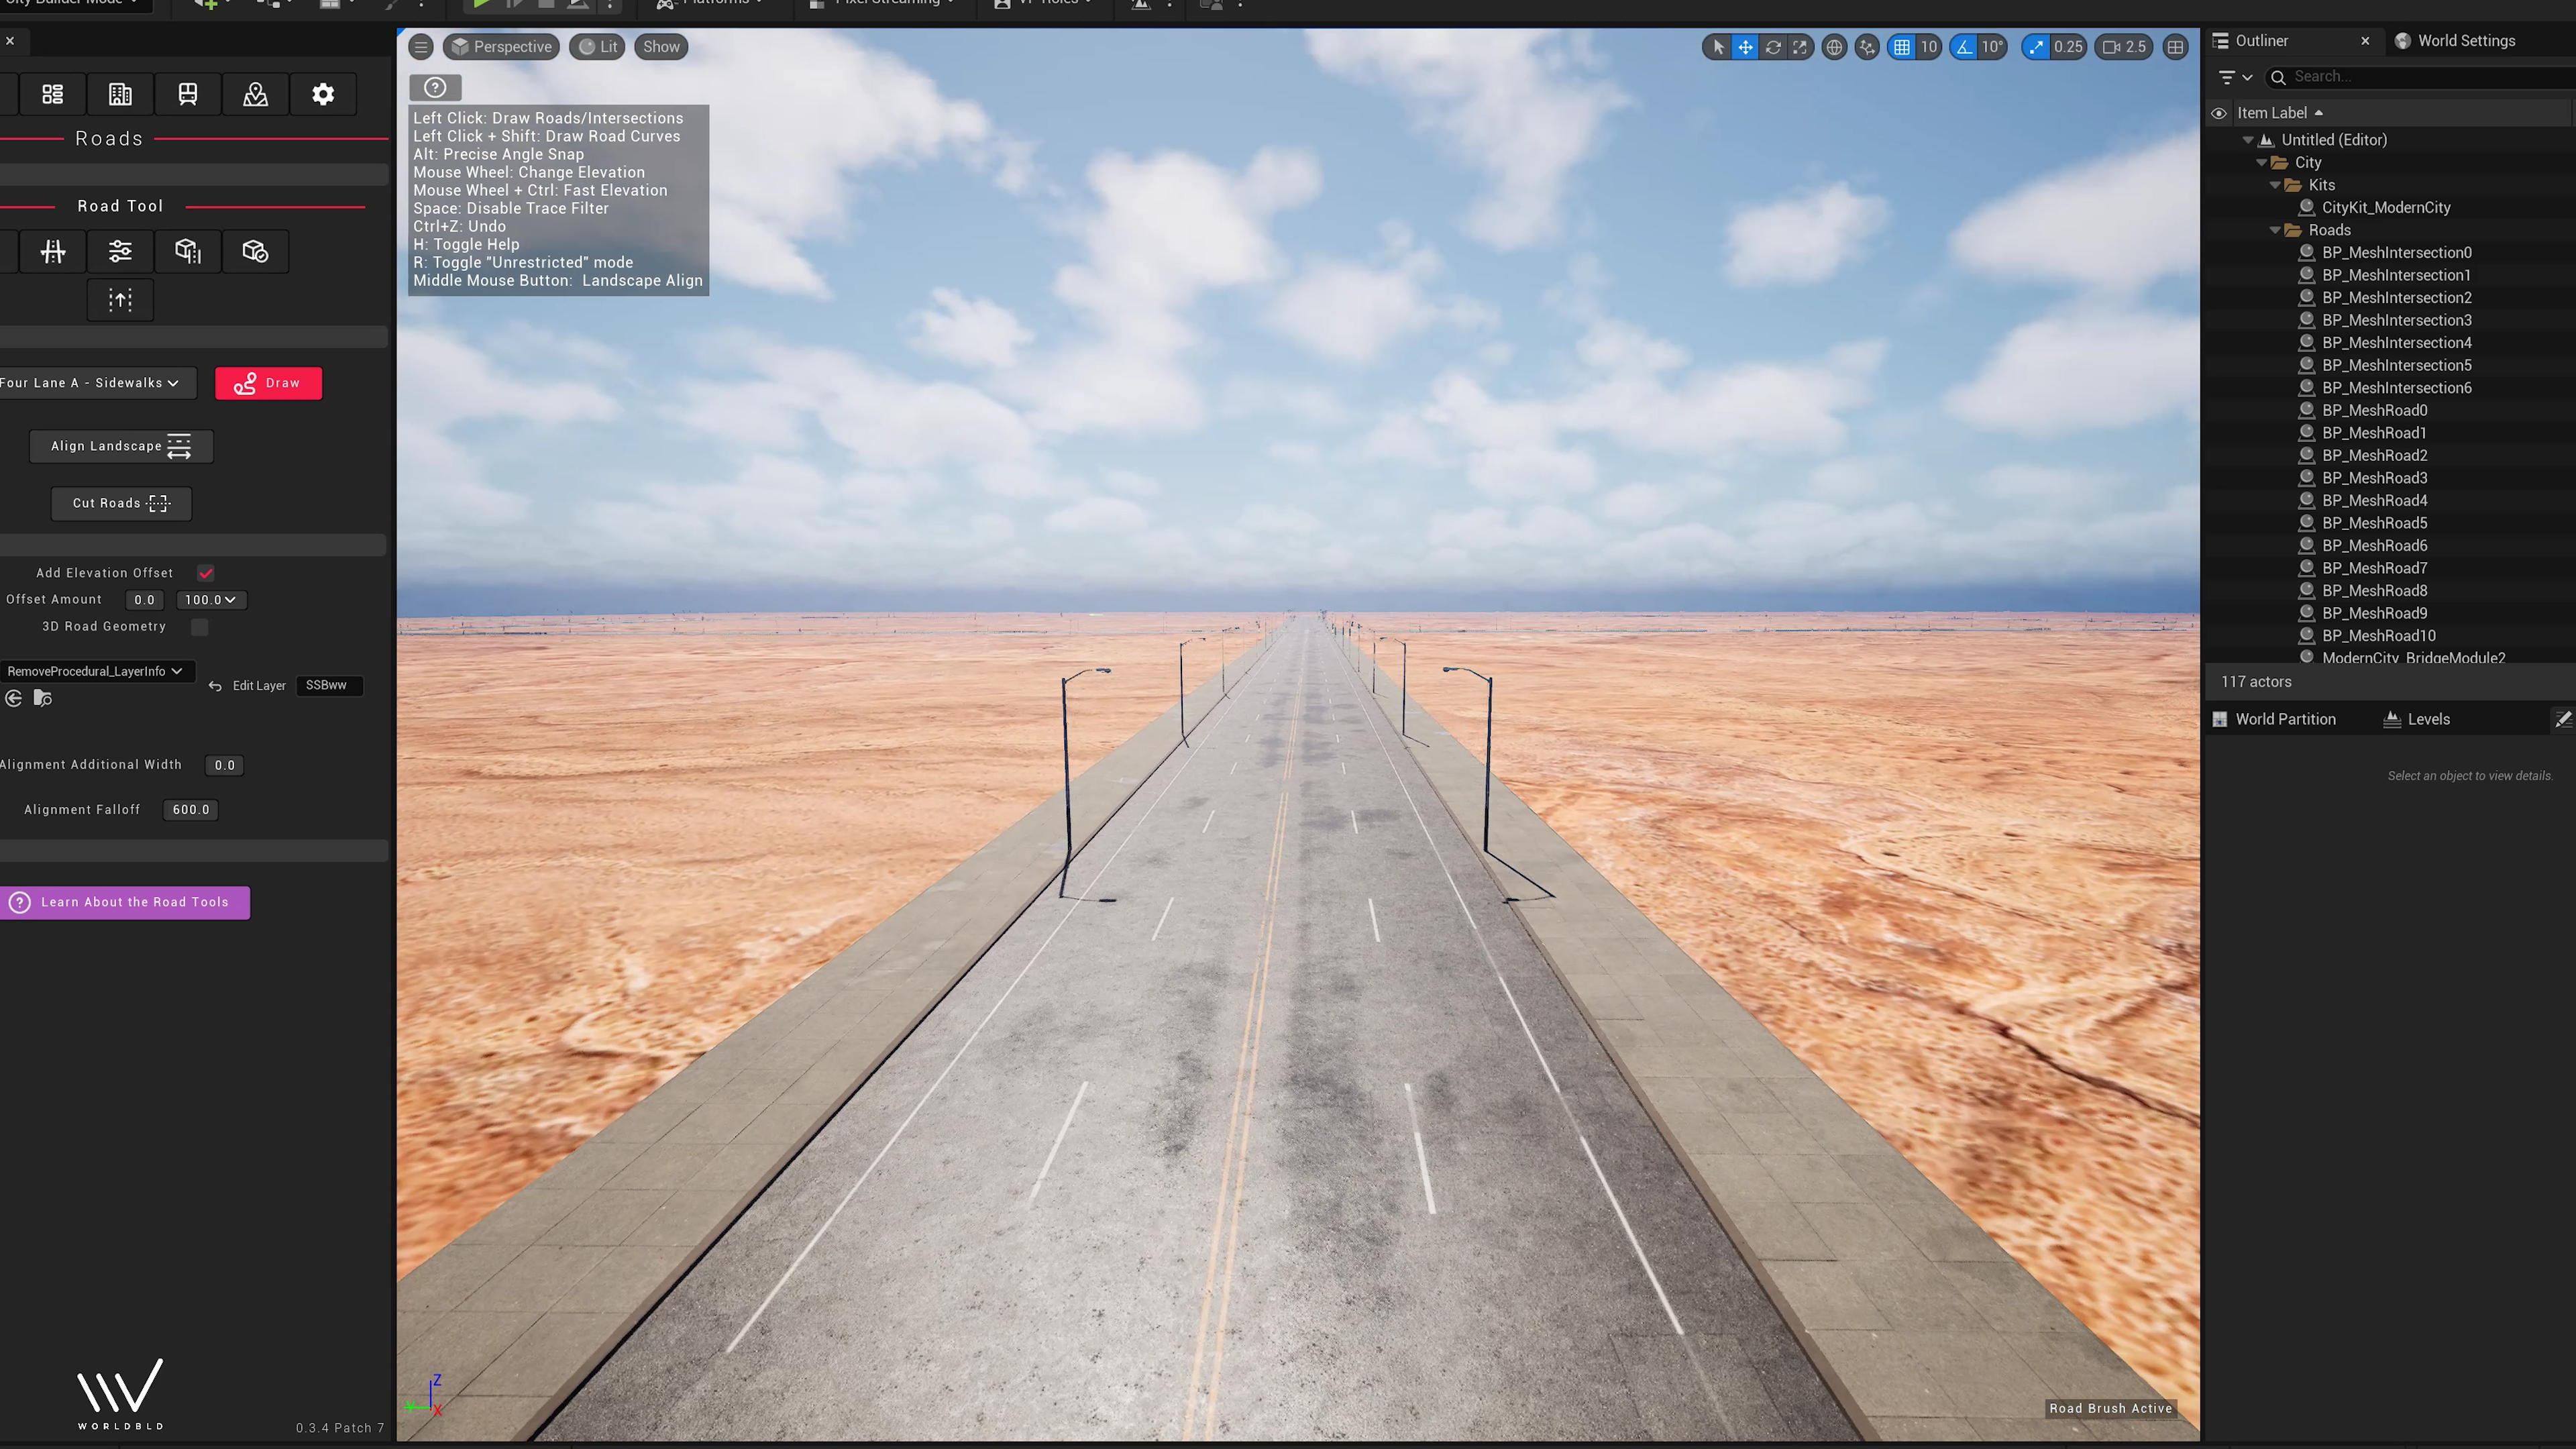Enable 3D Road Geometry checkbox

tap(200, 627)
